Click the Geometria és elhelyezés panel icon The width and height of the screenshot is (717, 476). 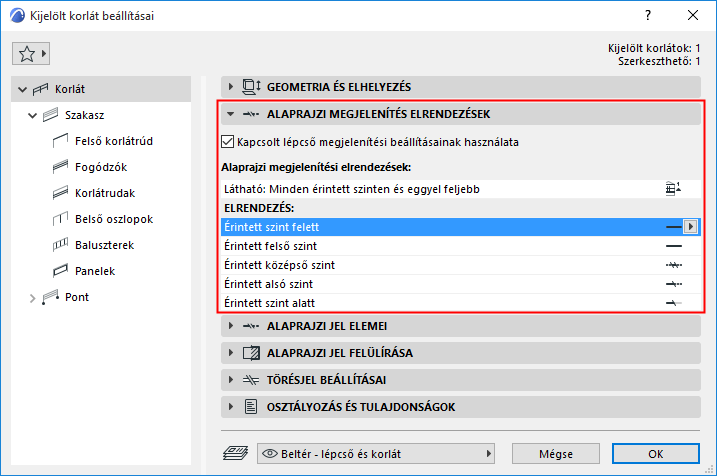point(251,87)
